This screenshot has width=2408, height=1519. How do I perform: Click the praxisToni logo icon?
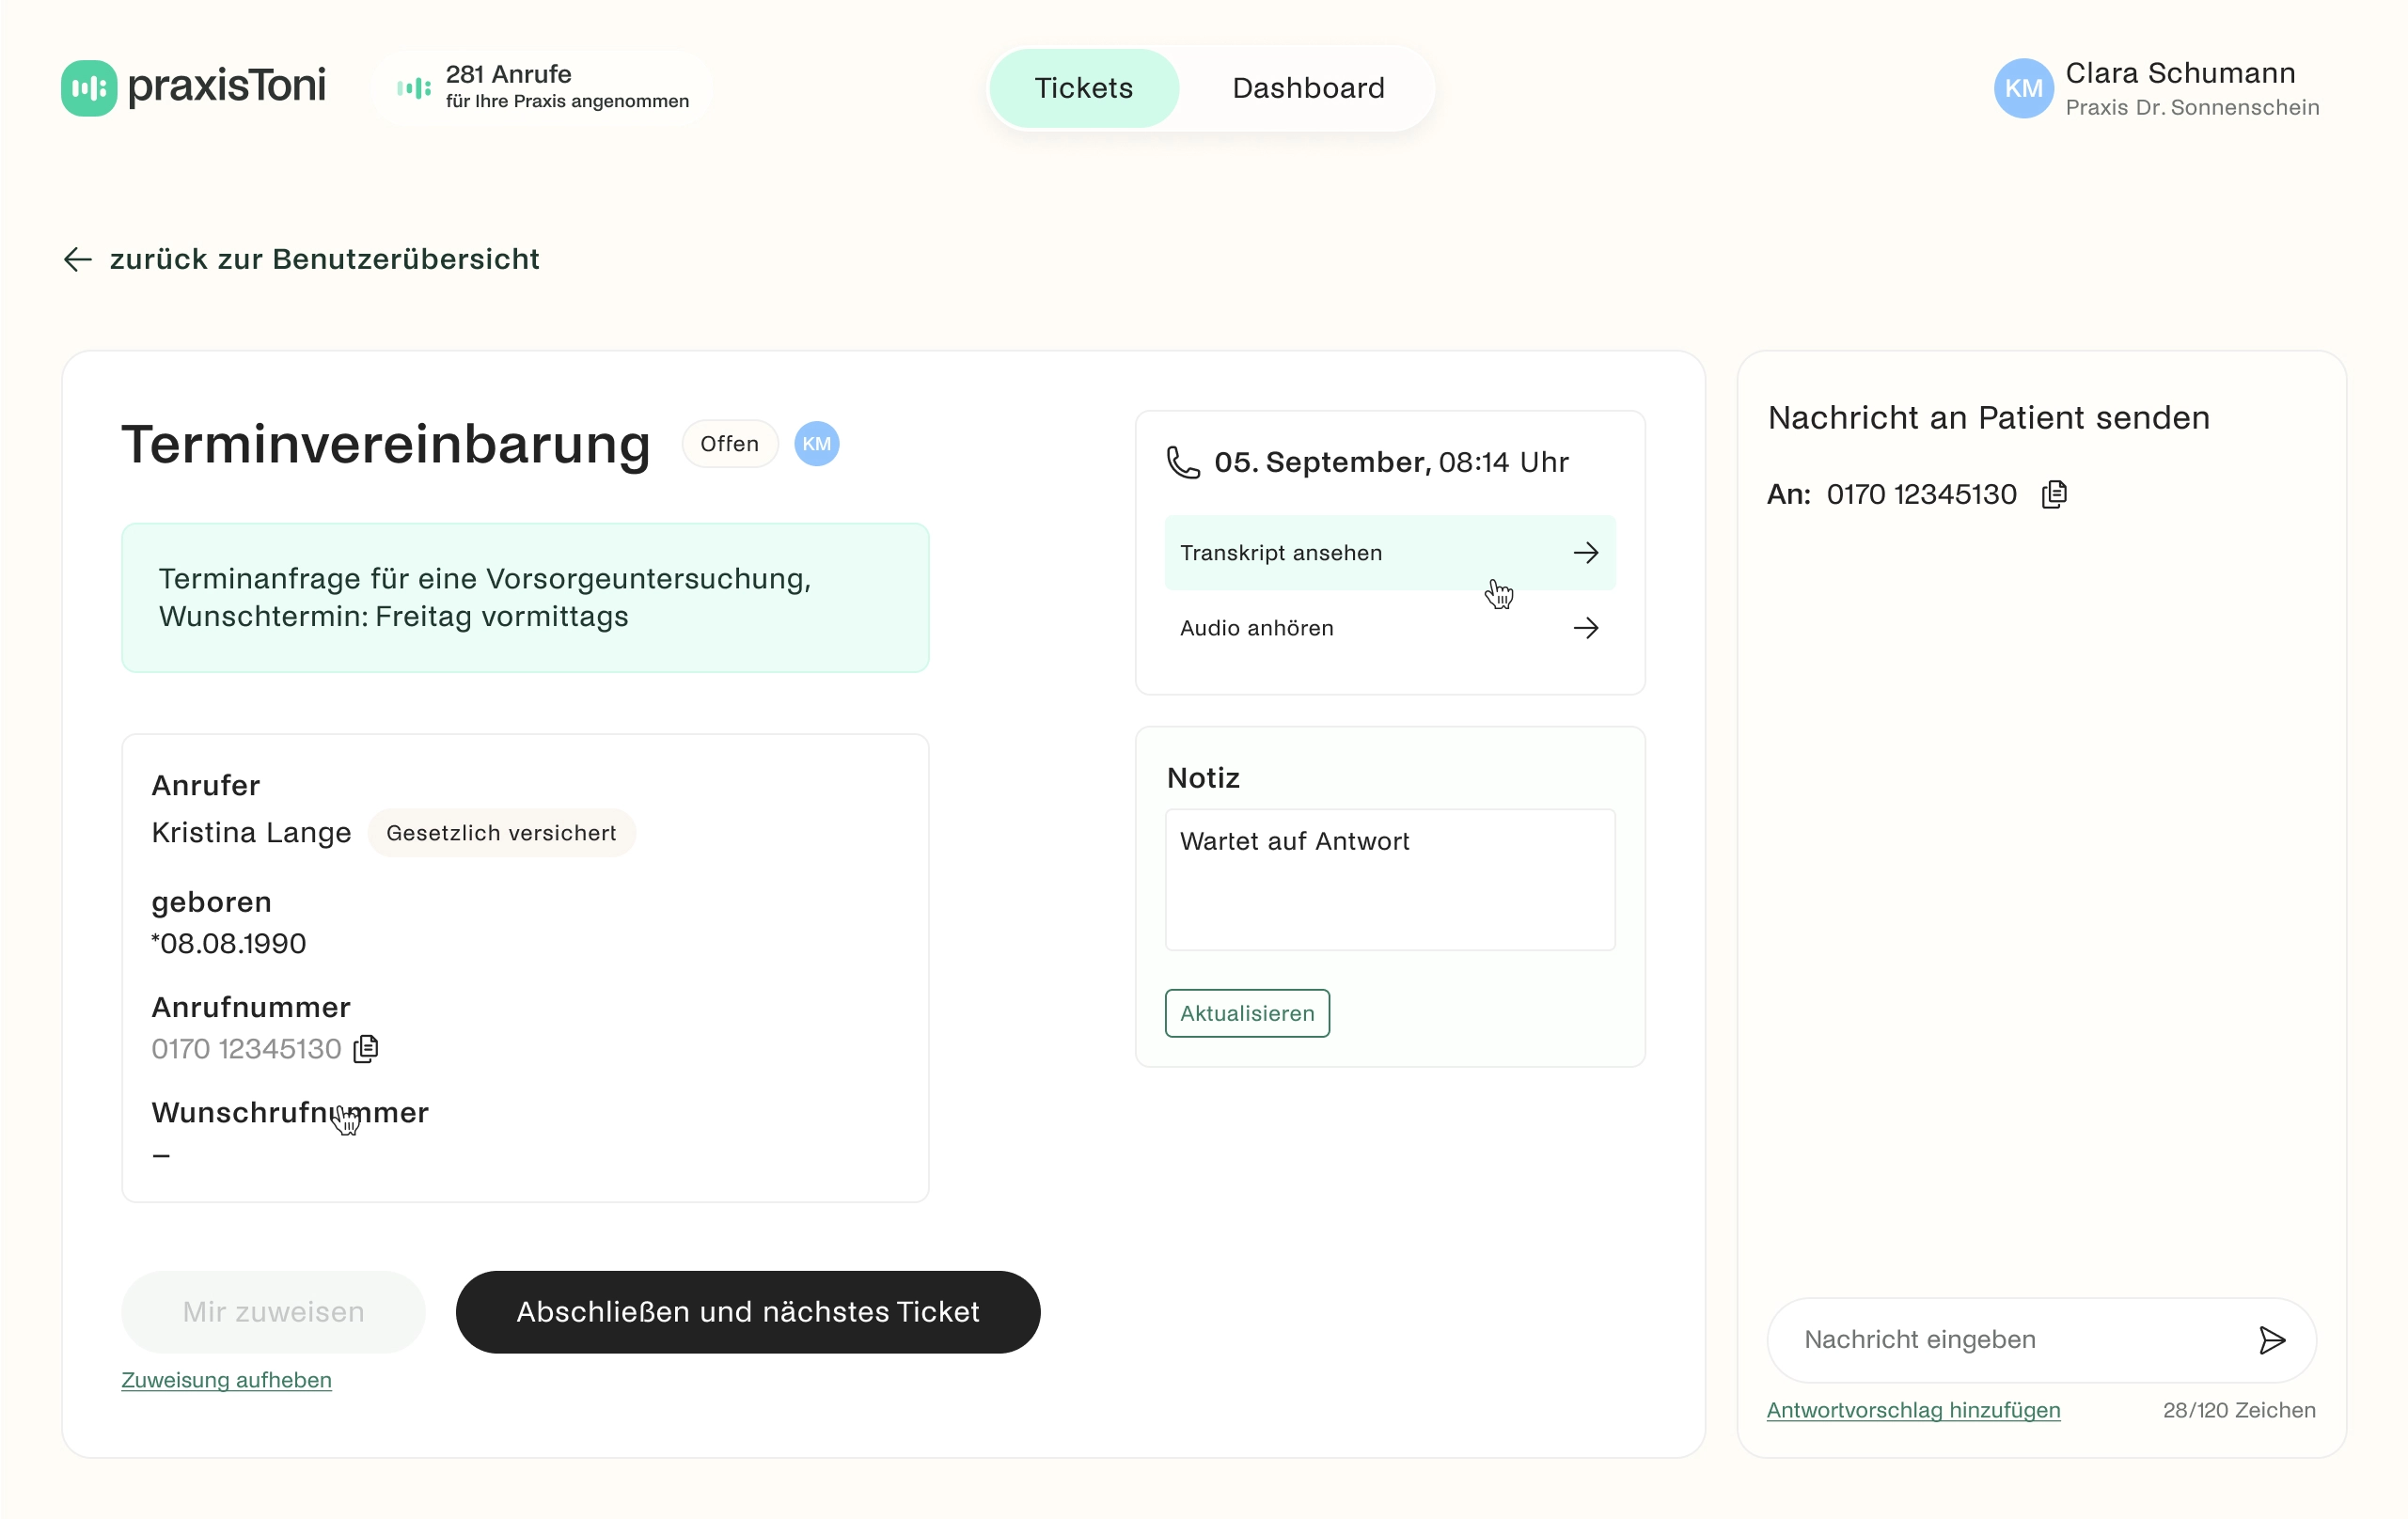(87, 87)
